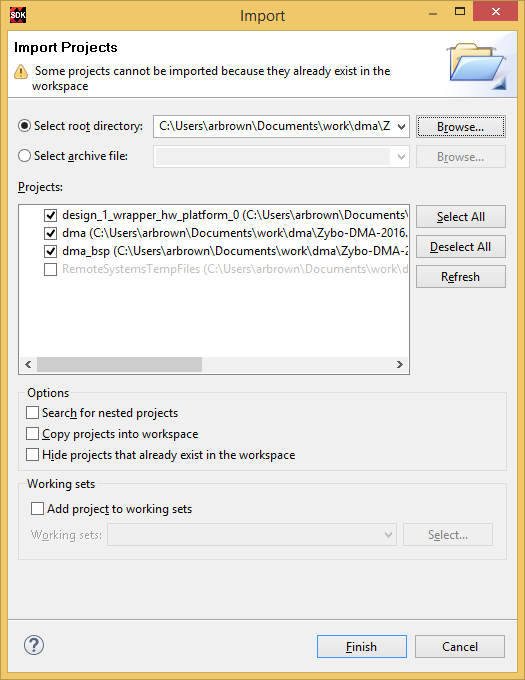The width and height of the screenshot is (525, 680).
Task: Enable Copy projects into workspace
Action: pos(33,434)
